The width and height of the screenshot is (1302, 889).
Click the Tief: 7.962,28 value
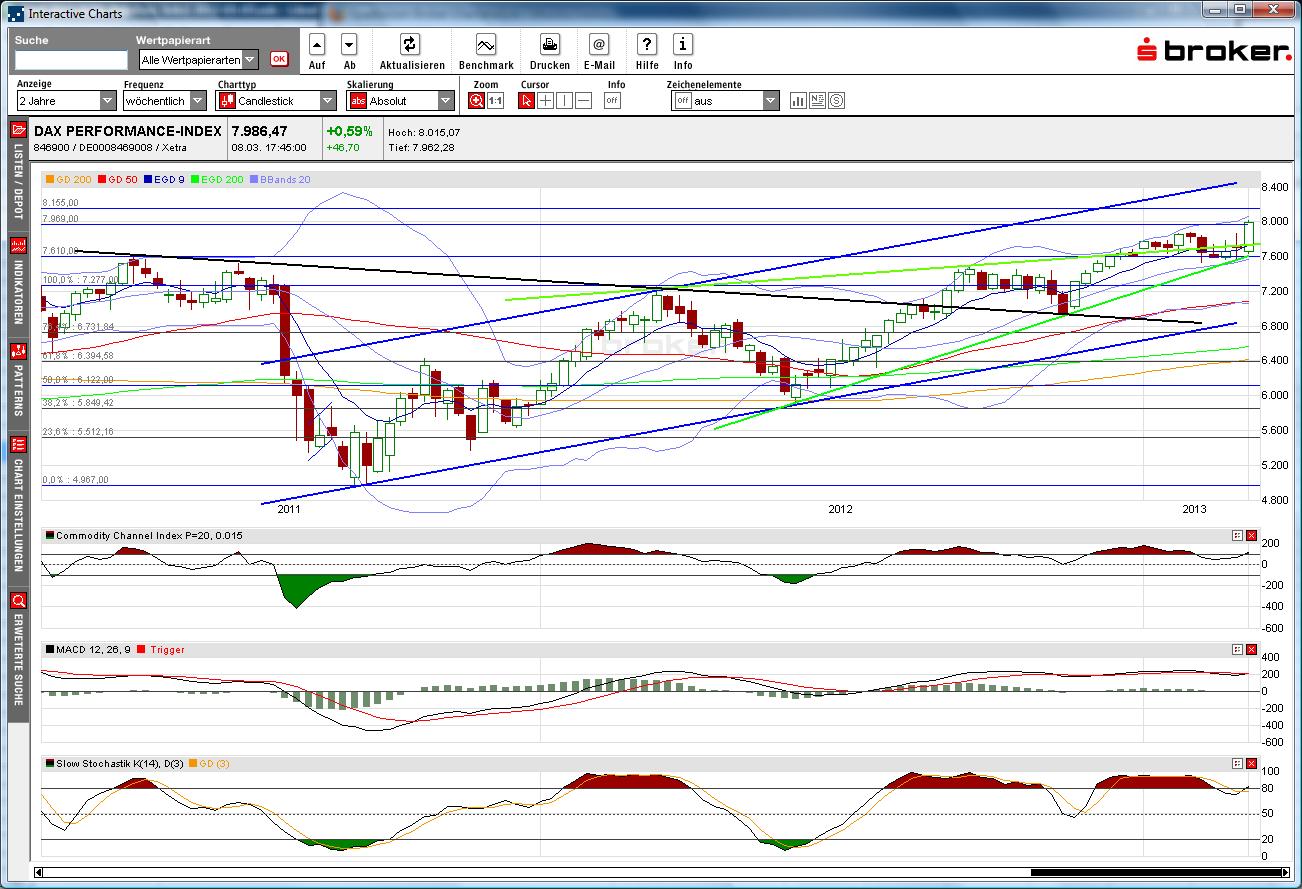click(421, 148)
